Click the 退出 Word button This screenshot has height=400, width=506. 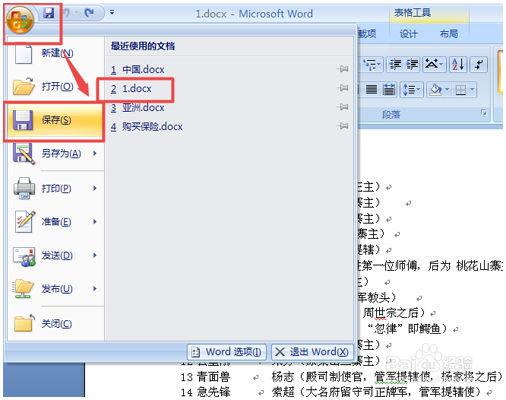(312, 352)
